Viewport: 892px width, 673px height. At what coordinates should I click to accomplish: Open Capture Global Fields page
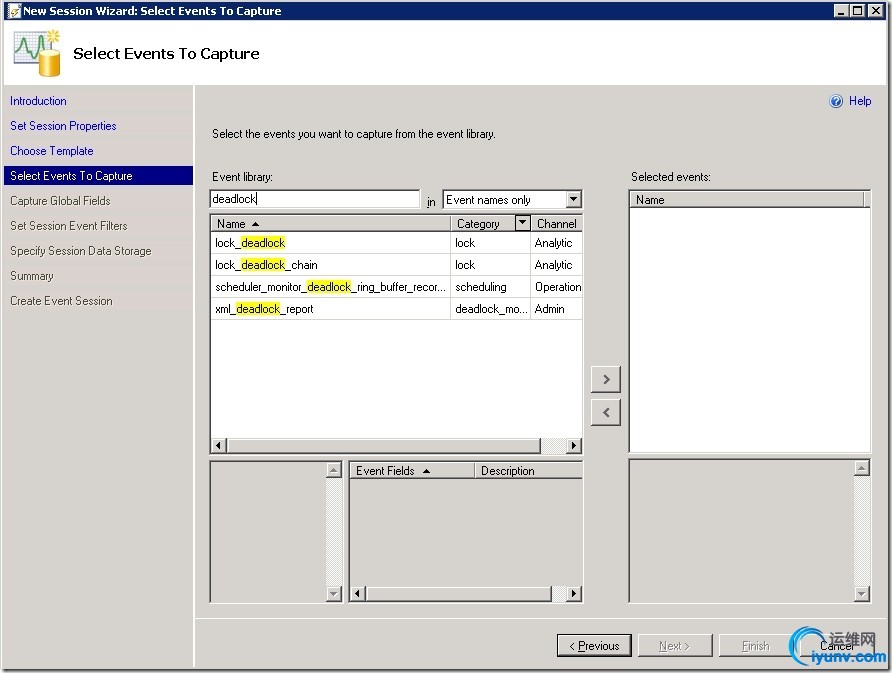pos(60,201)
